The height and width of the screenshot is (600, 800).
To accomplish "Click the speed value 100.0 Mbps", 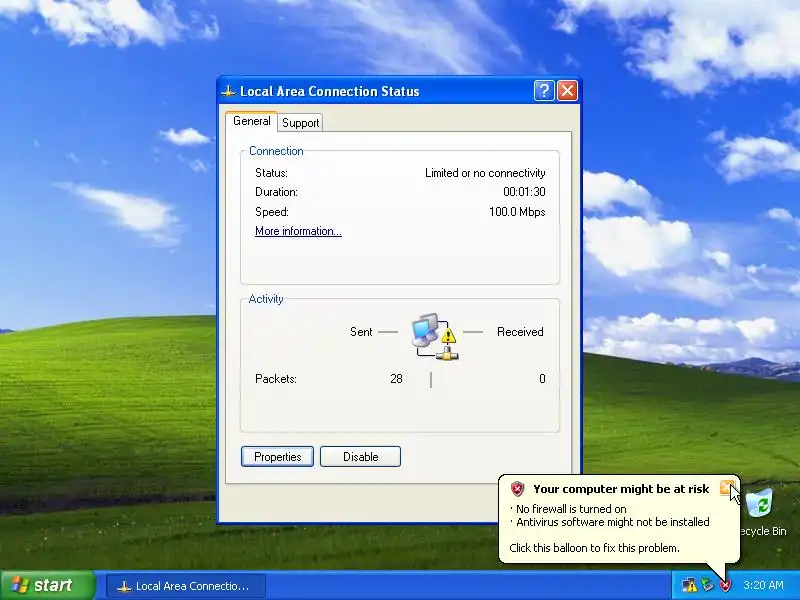I will 517,212.
